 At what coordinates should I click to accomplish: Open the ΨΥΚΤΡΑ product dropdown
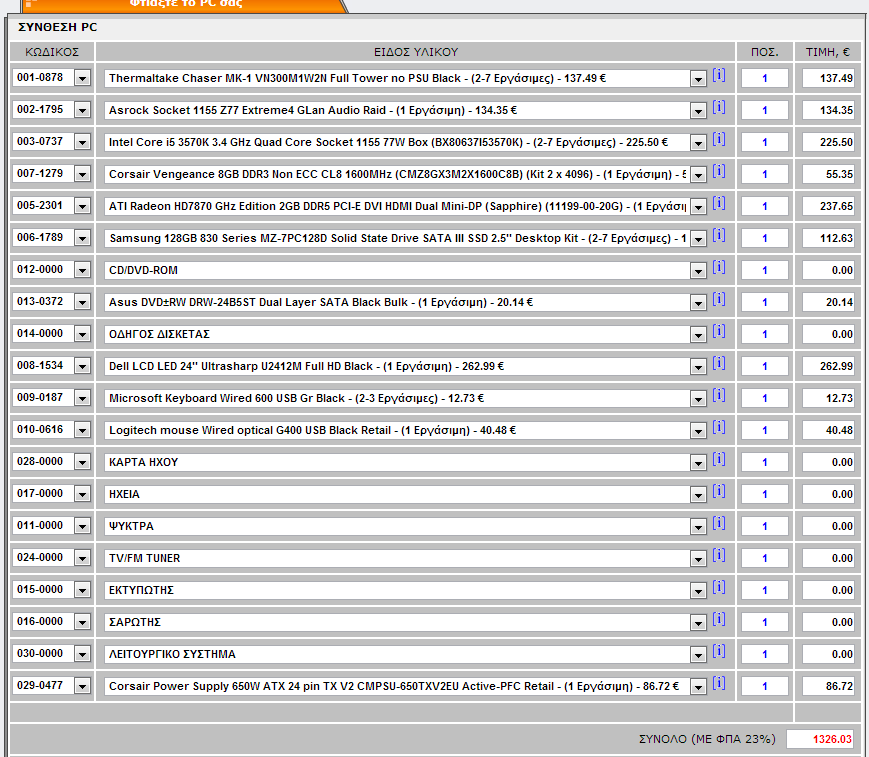(698, 527)
